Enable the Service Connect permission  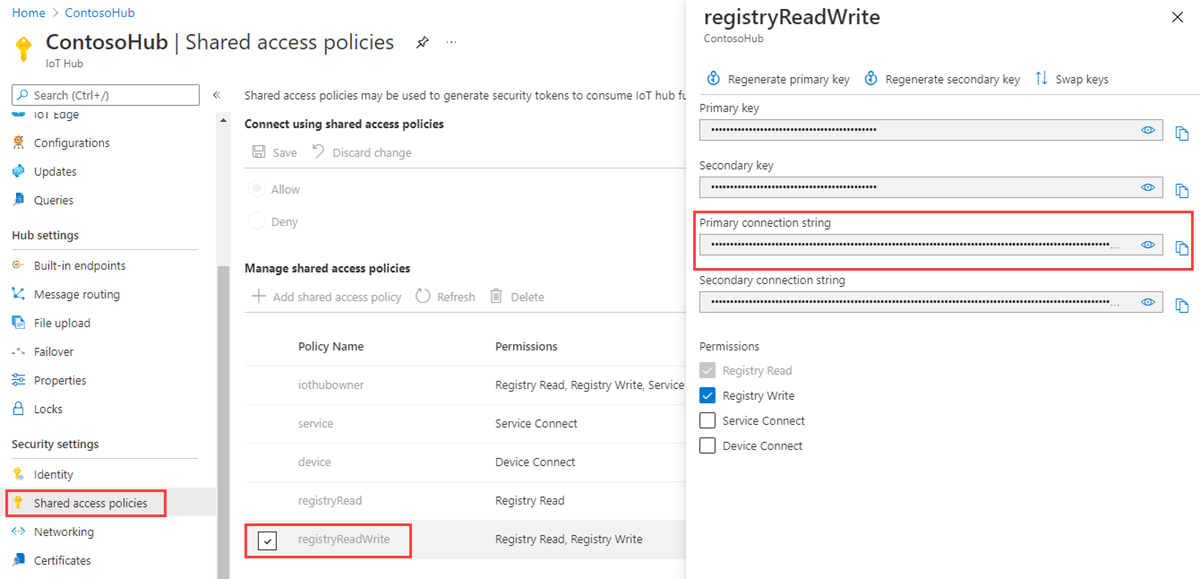707,420
